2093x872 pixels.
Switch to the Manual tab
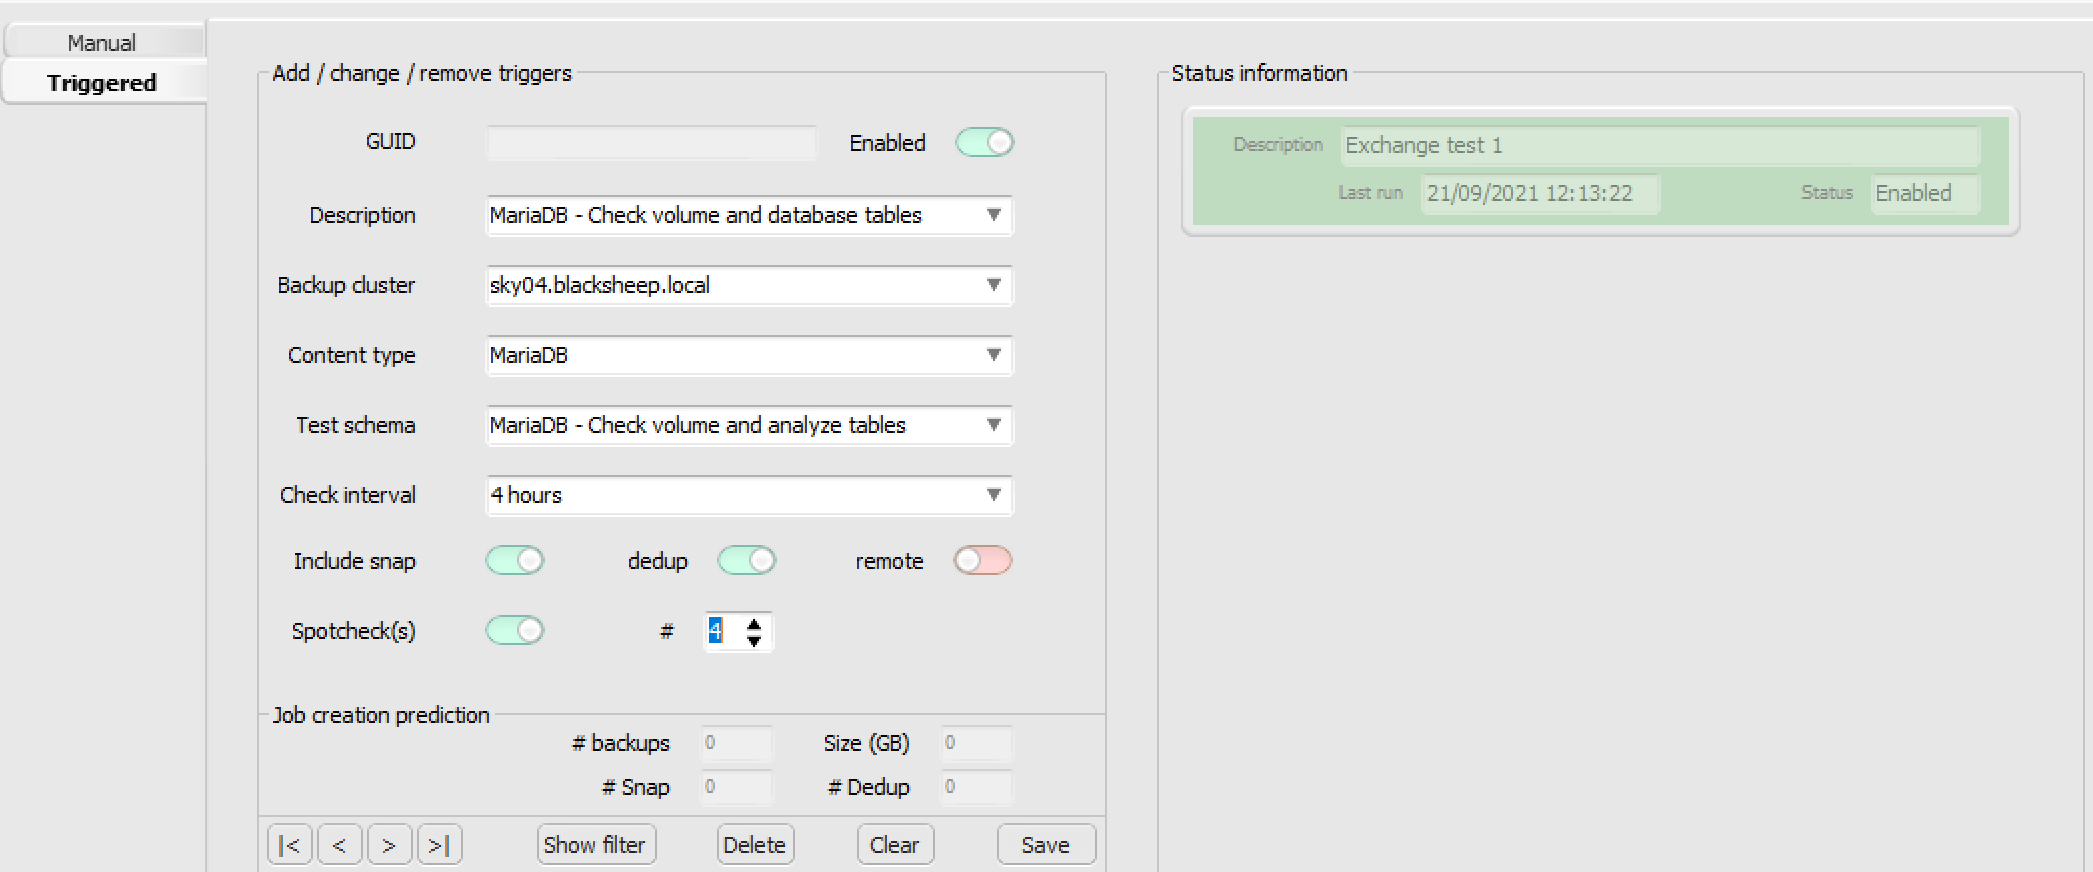tap(102, 43)
